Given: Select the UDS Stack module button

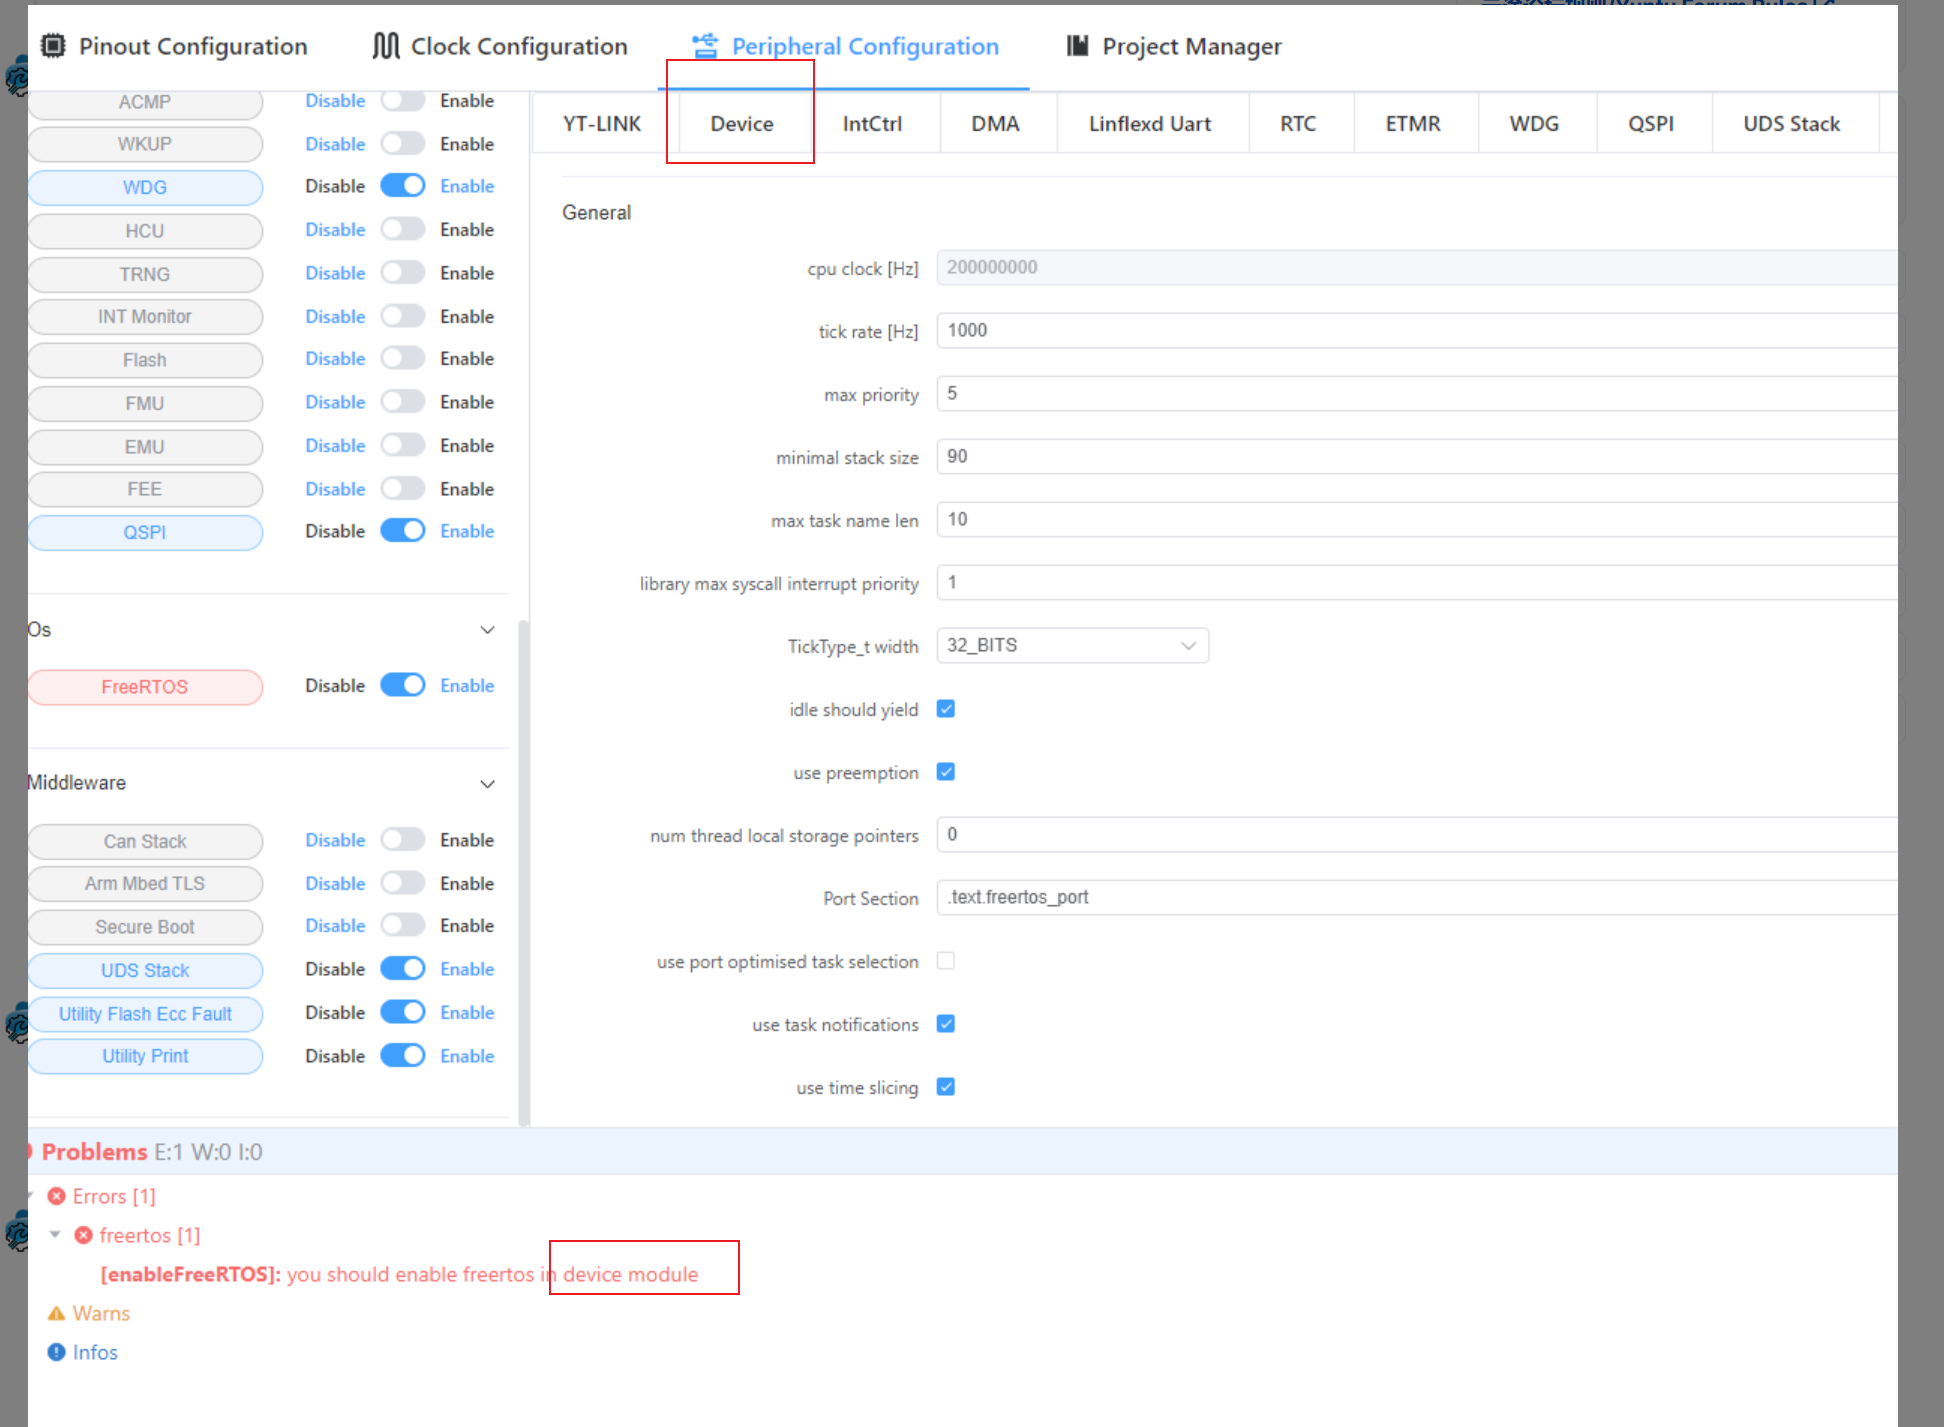Looking at the screenshot, I should coord(145,970).
